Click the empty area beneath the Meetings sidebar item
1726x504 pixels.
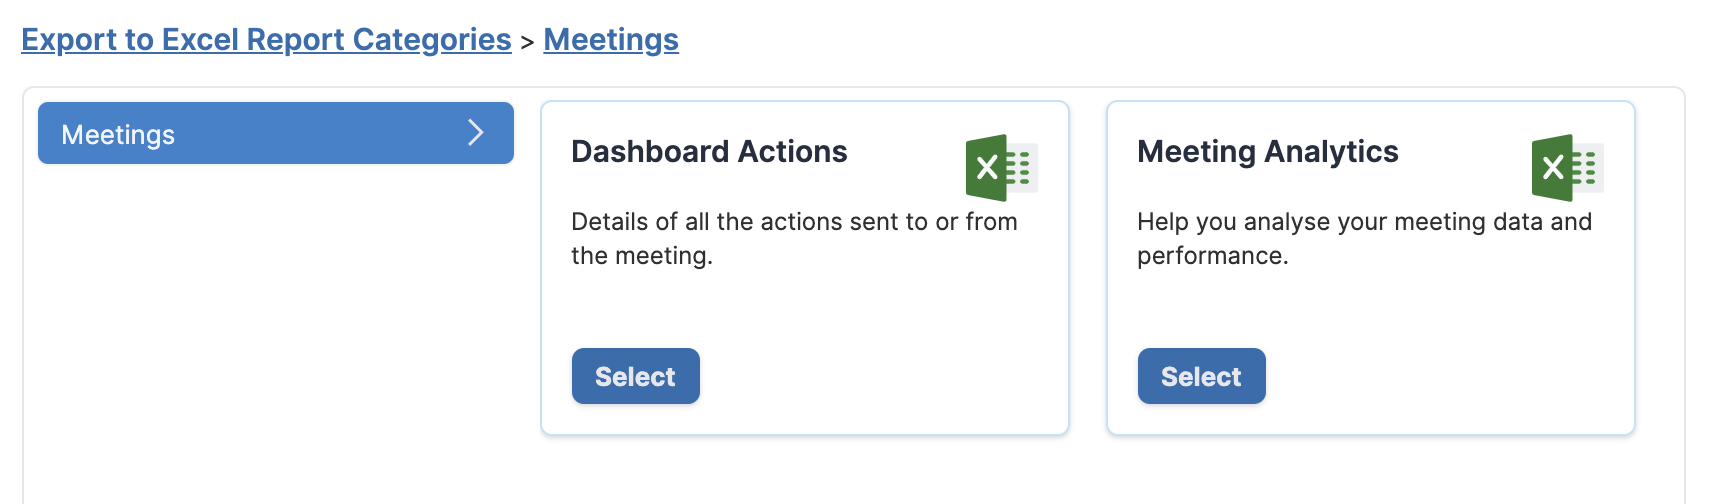tap(276, 320)
